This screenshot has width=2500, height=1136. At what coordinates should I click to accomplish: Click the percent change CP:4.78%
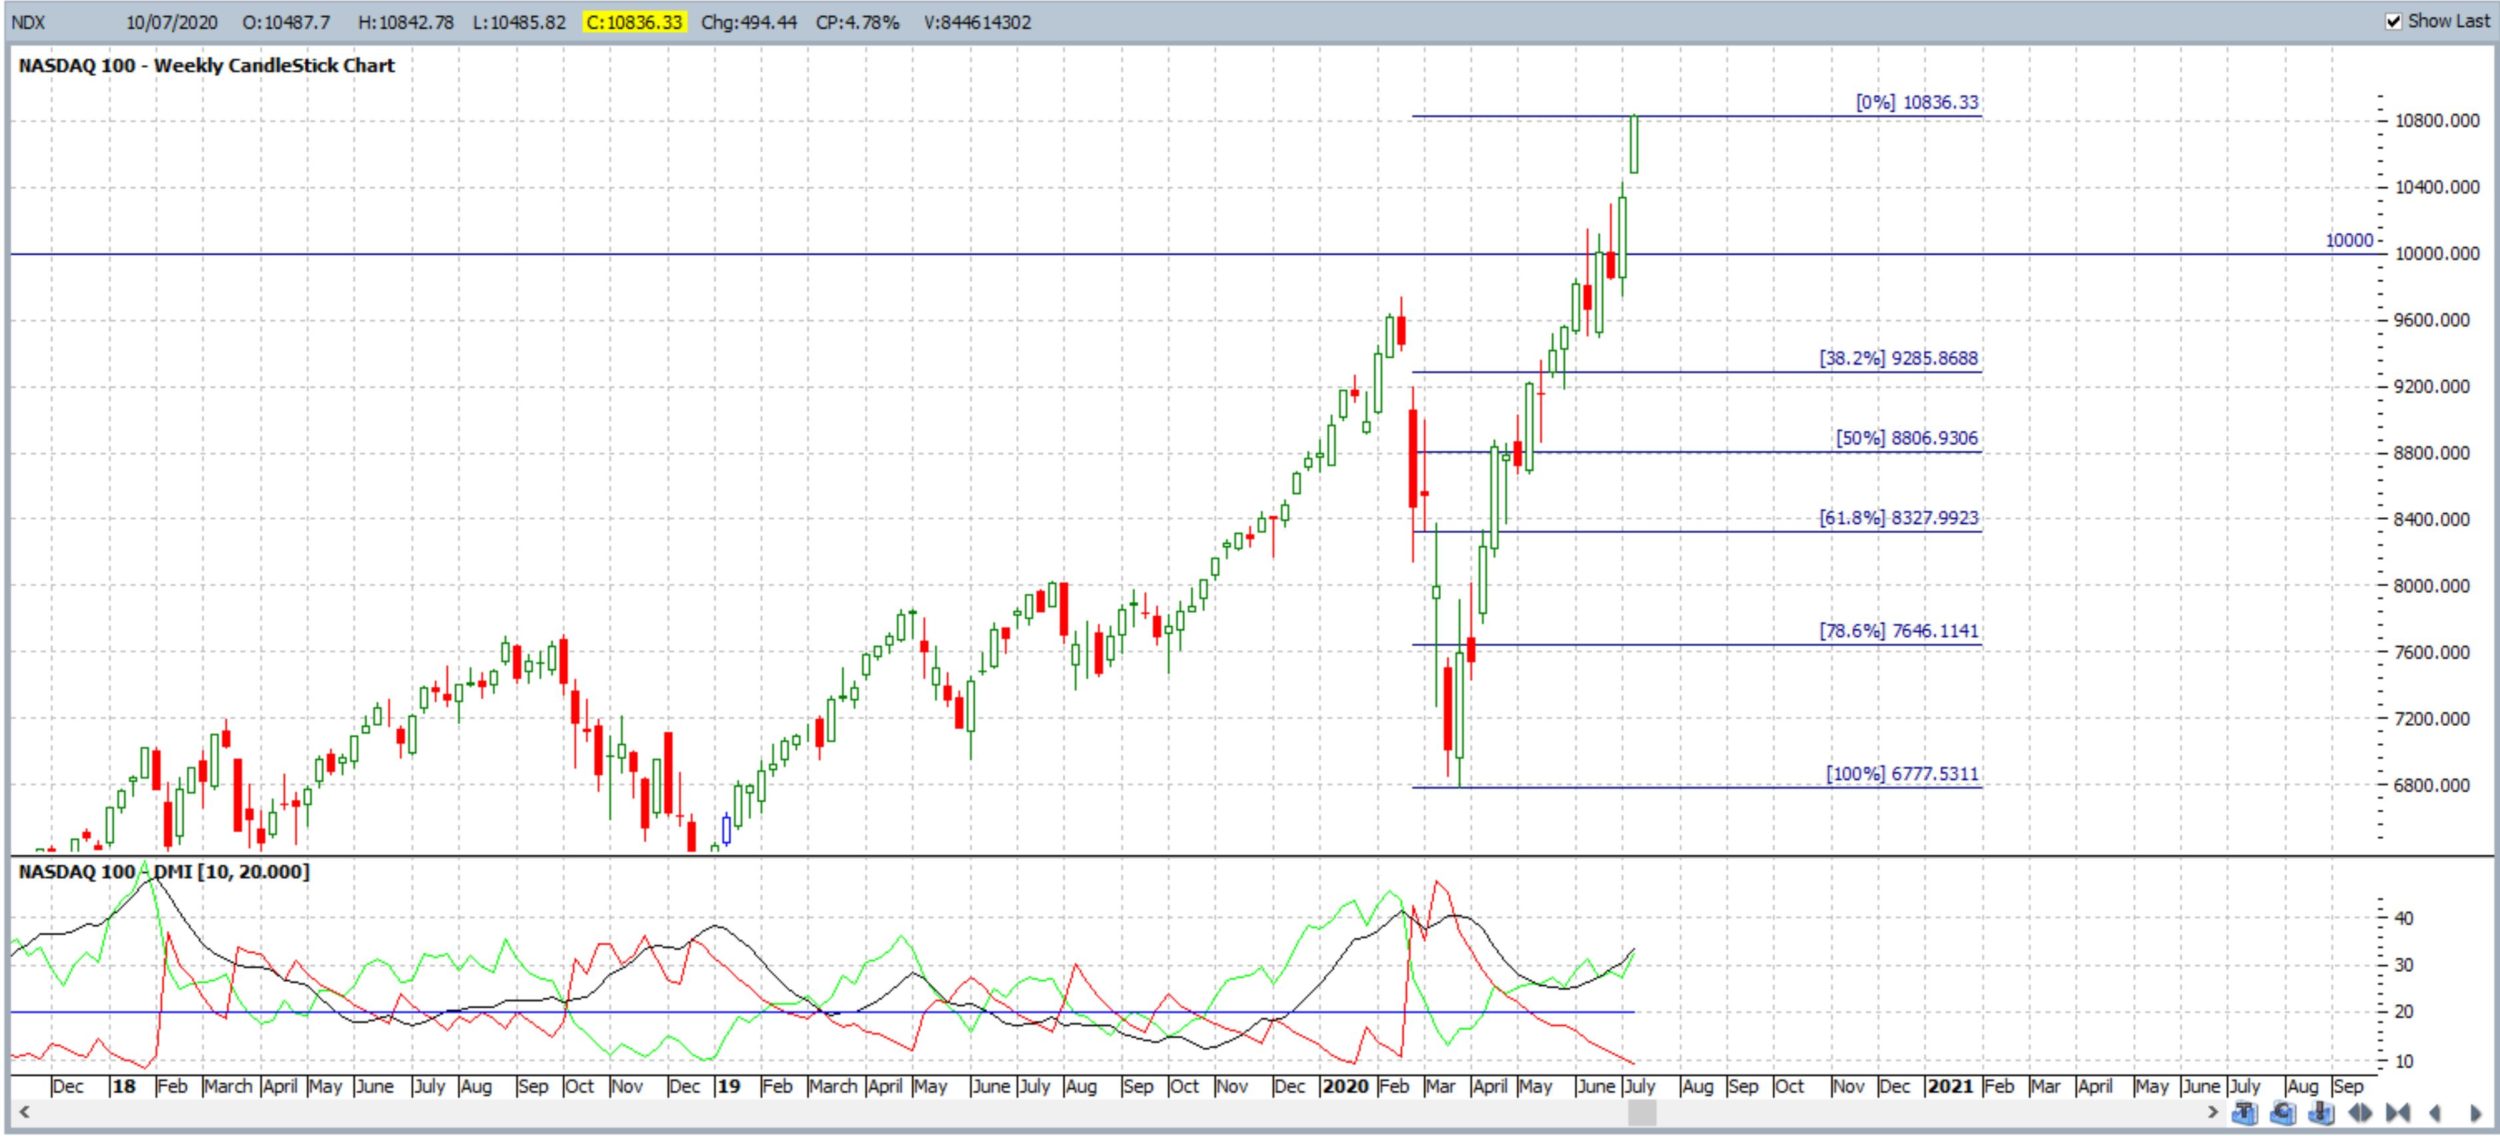coord(858,22)
